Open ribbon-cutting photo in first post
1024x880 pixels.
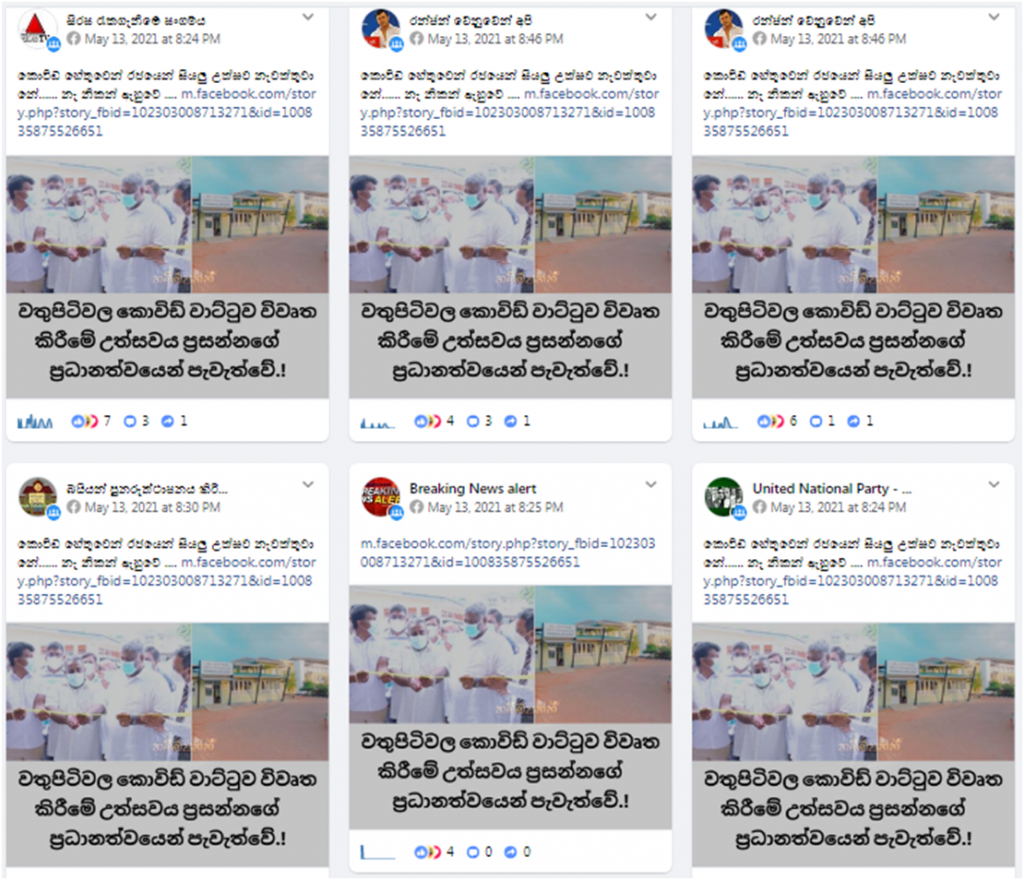pos(168,225)
